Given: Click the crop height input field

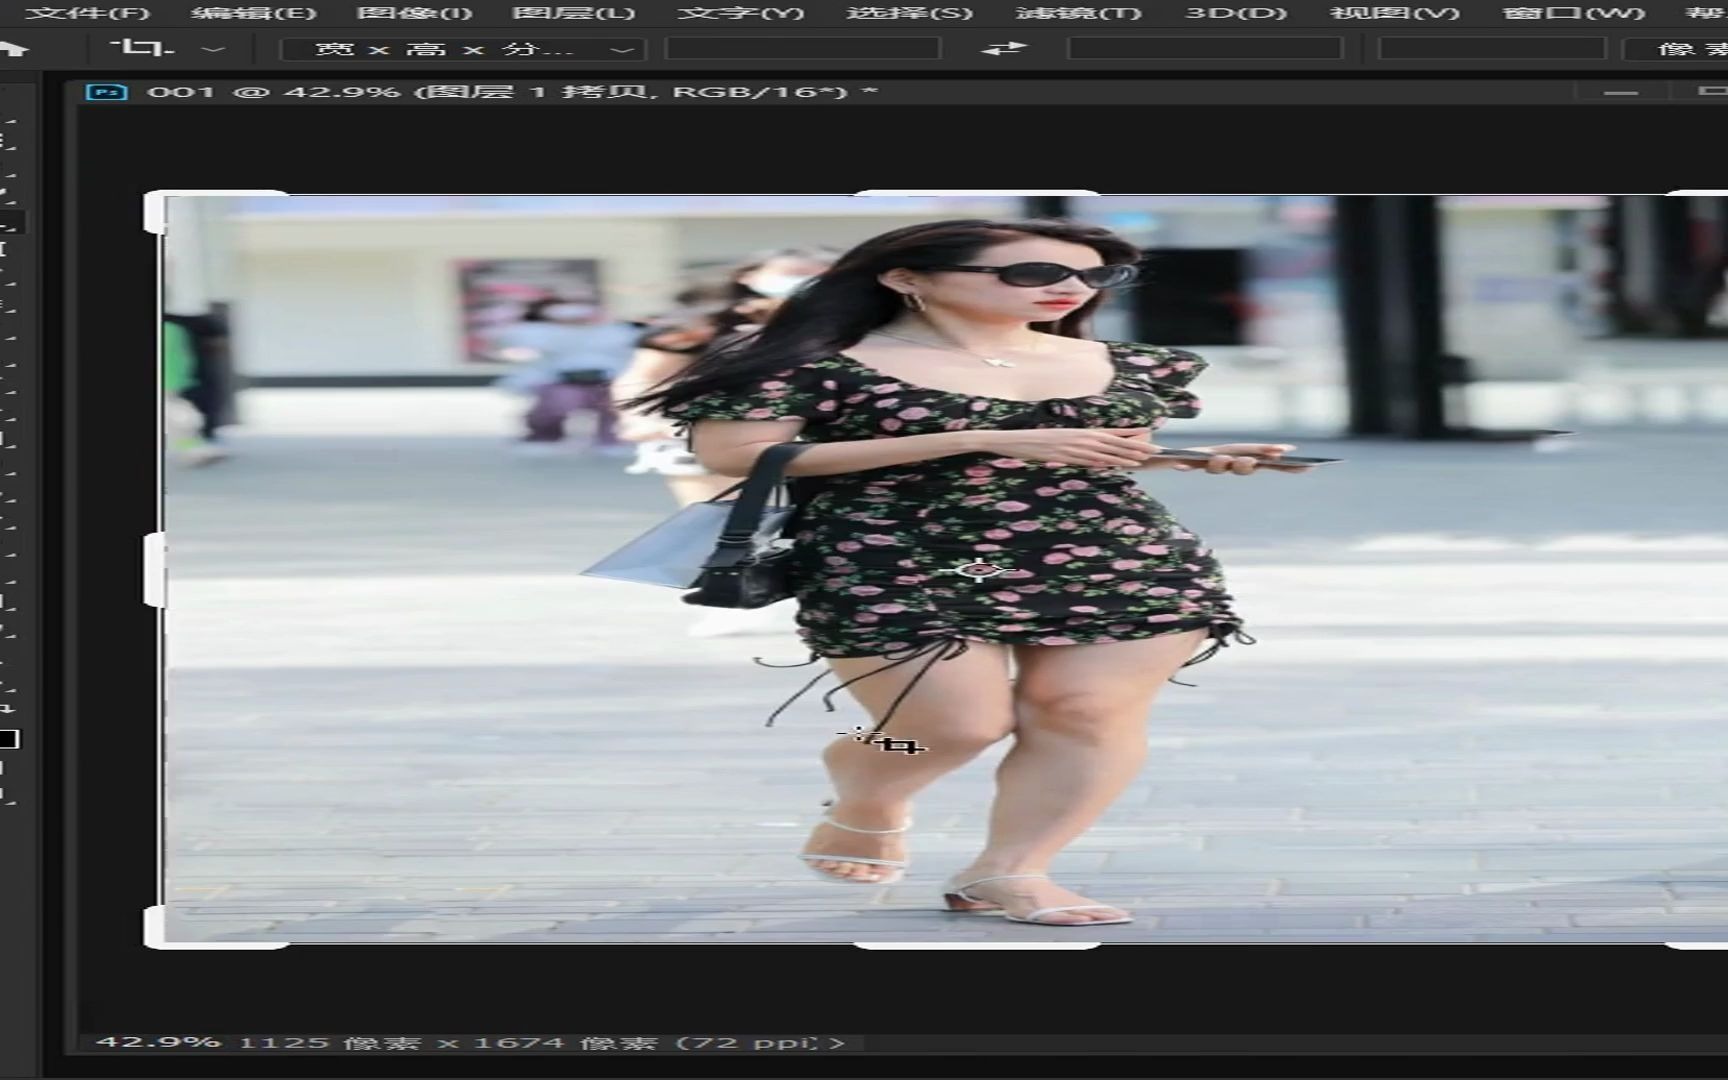Looking at the screenshot, I should coord(1204,48).
